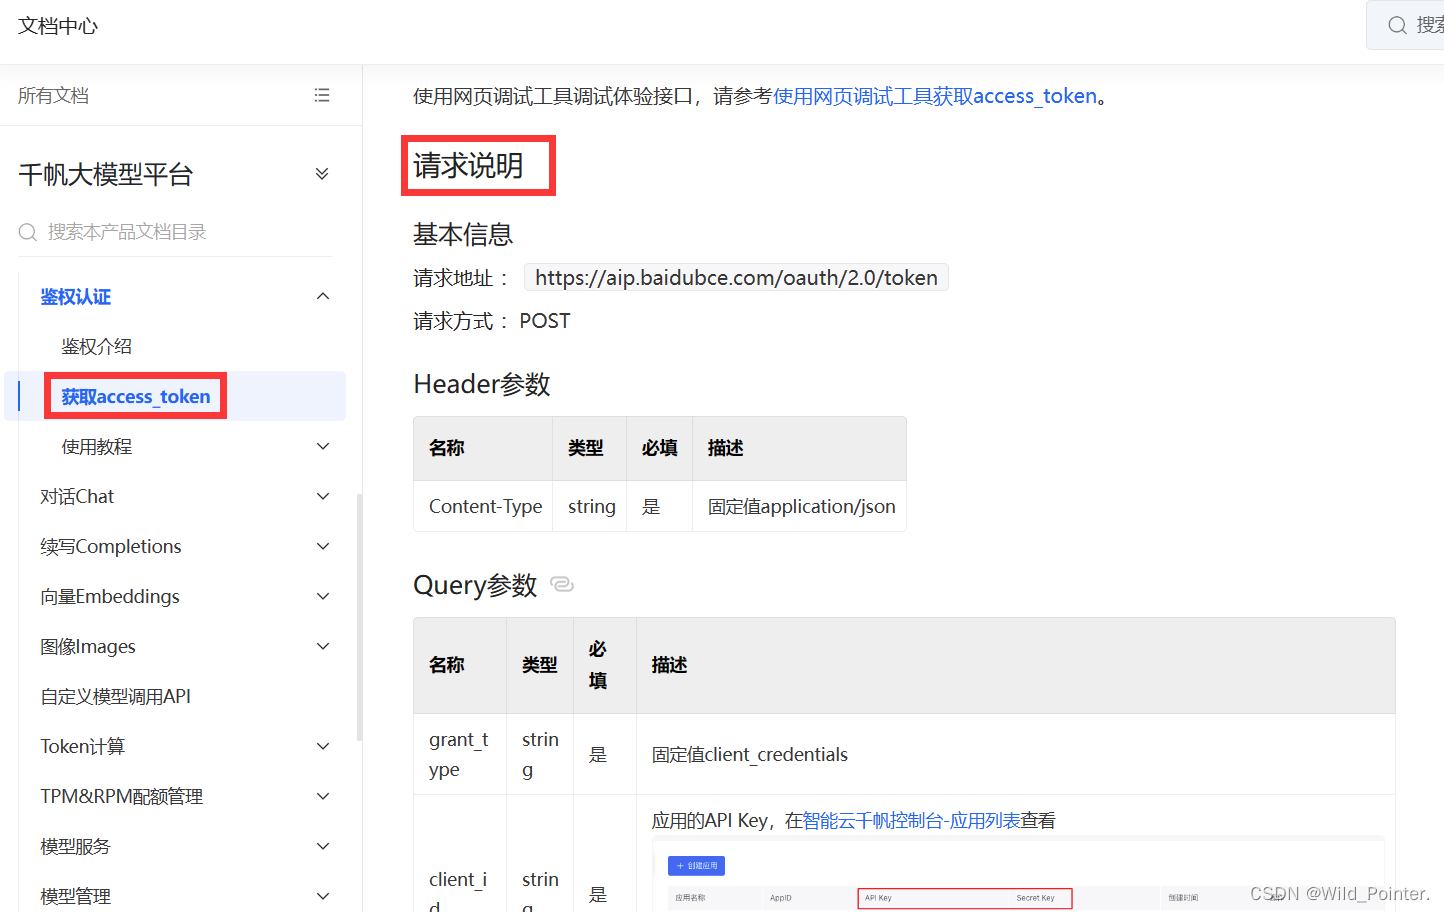Click the Token计算 menu item

coord(83,746)
